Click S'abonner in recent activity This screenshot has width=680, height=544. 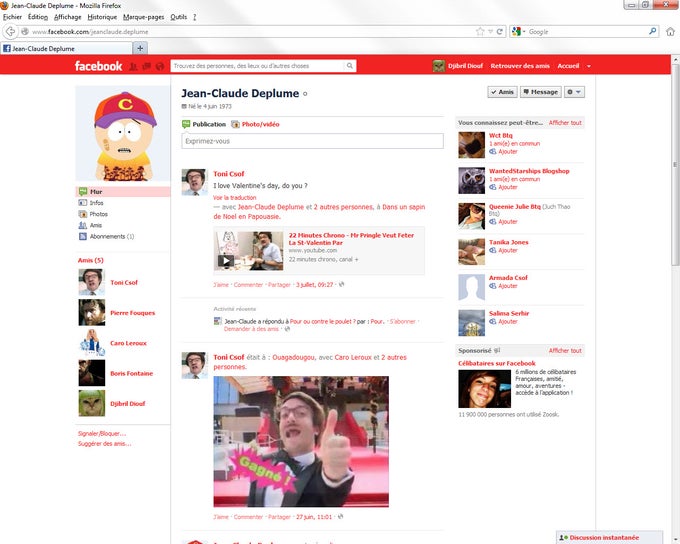402,321
